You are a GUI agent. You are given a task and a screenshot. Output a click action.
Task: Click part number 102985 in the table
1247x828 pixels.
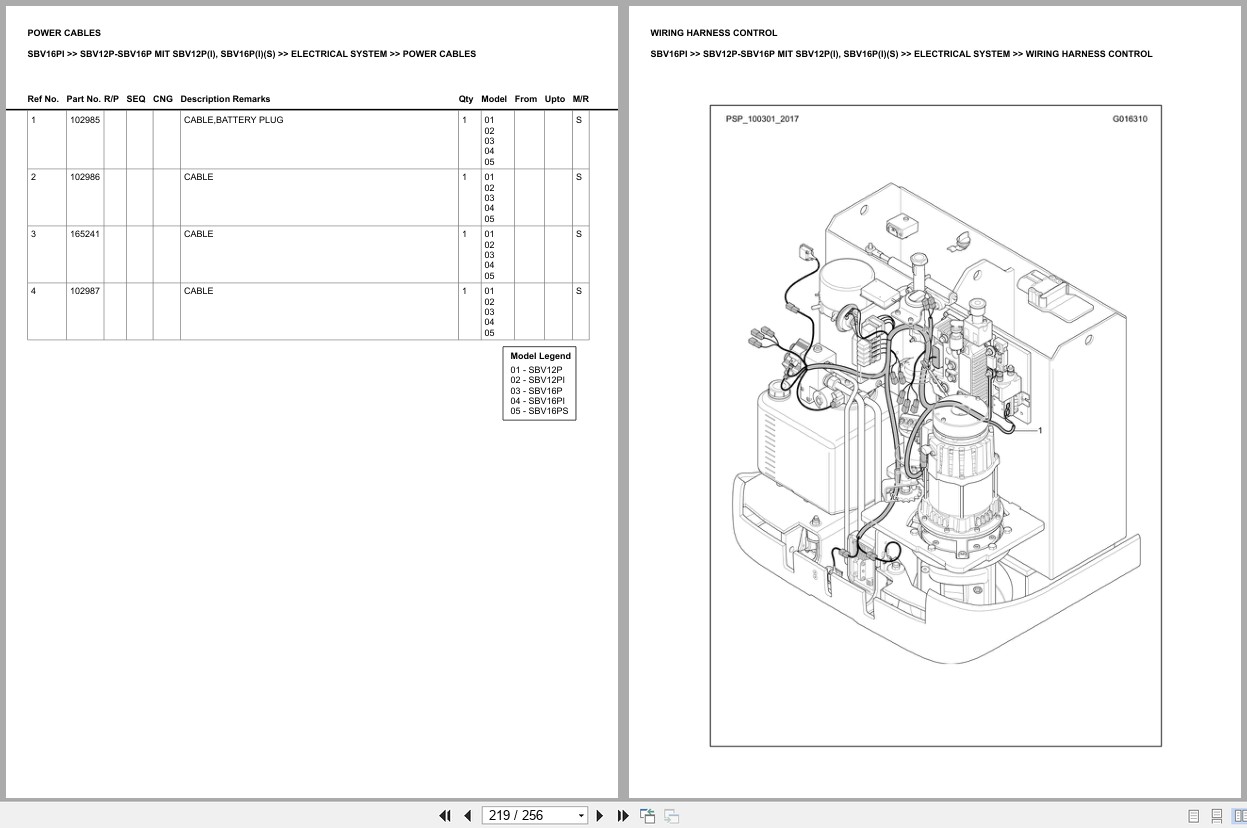pos(85,120)
